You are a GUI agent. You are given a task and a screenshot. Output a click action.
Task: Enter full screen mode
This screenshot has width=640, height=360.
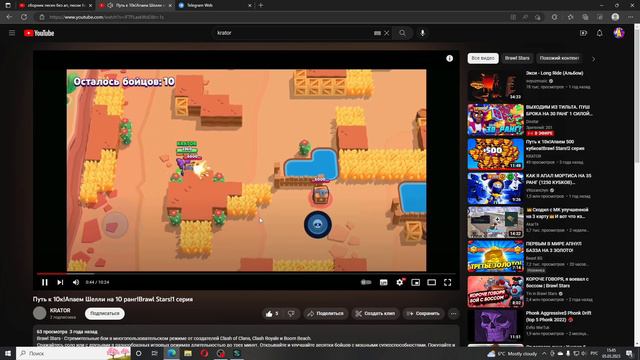[448, 282]
